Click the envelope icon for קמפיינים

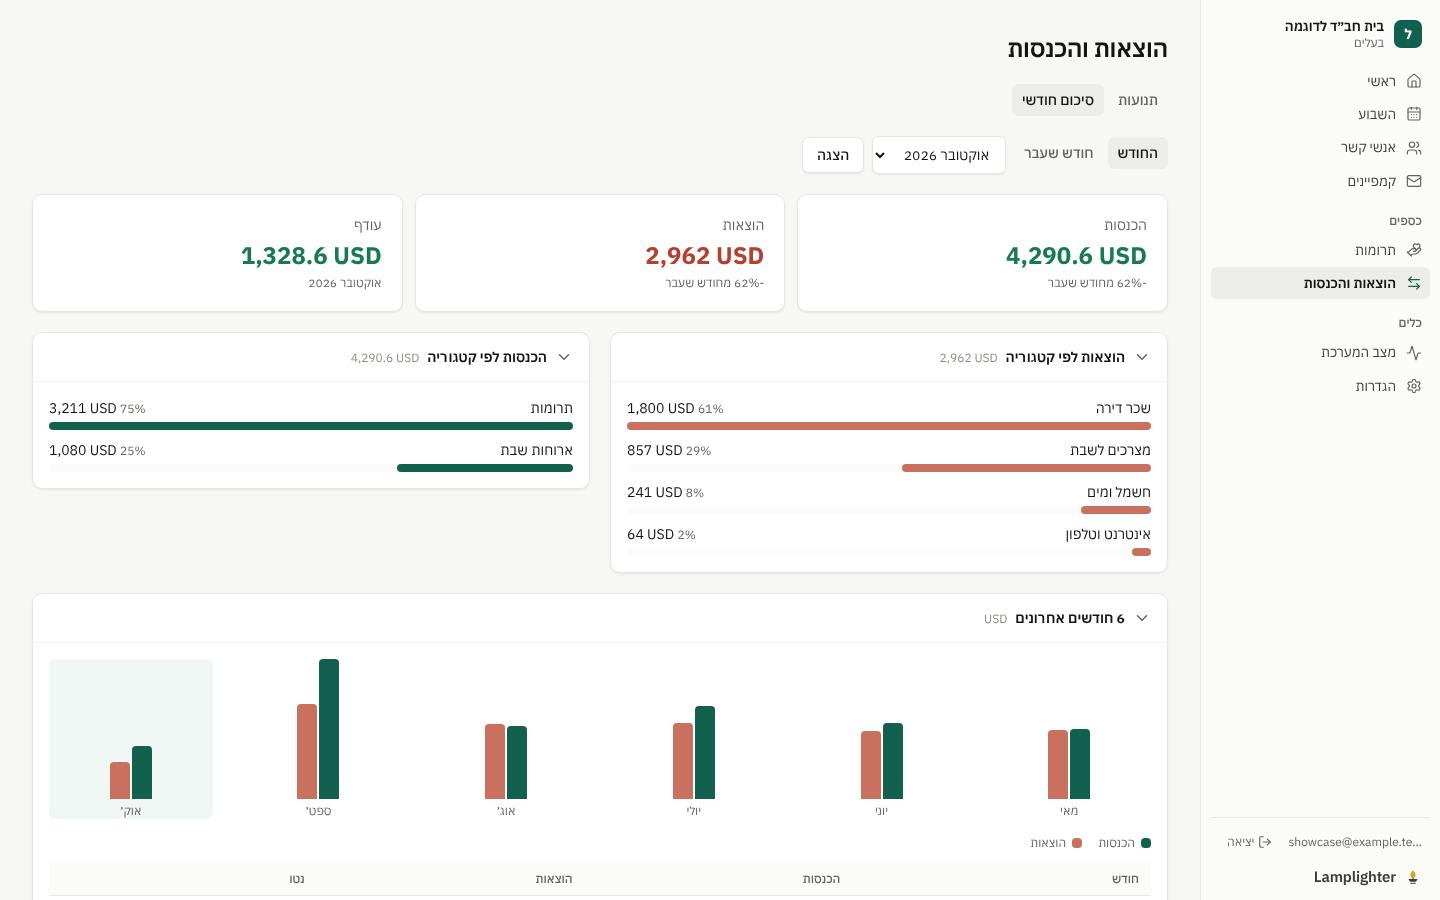1413,181
